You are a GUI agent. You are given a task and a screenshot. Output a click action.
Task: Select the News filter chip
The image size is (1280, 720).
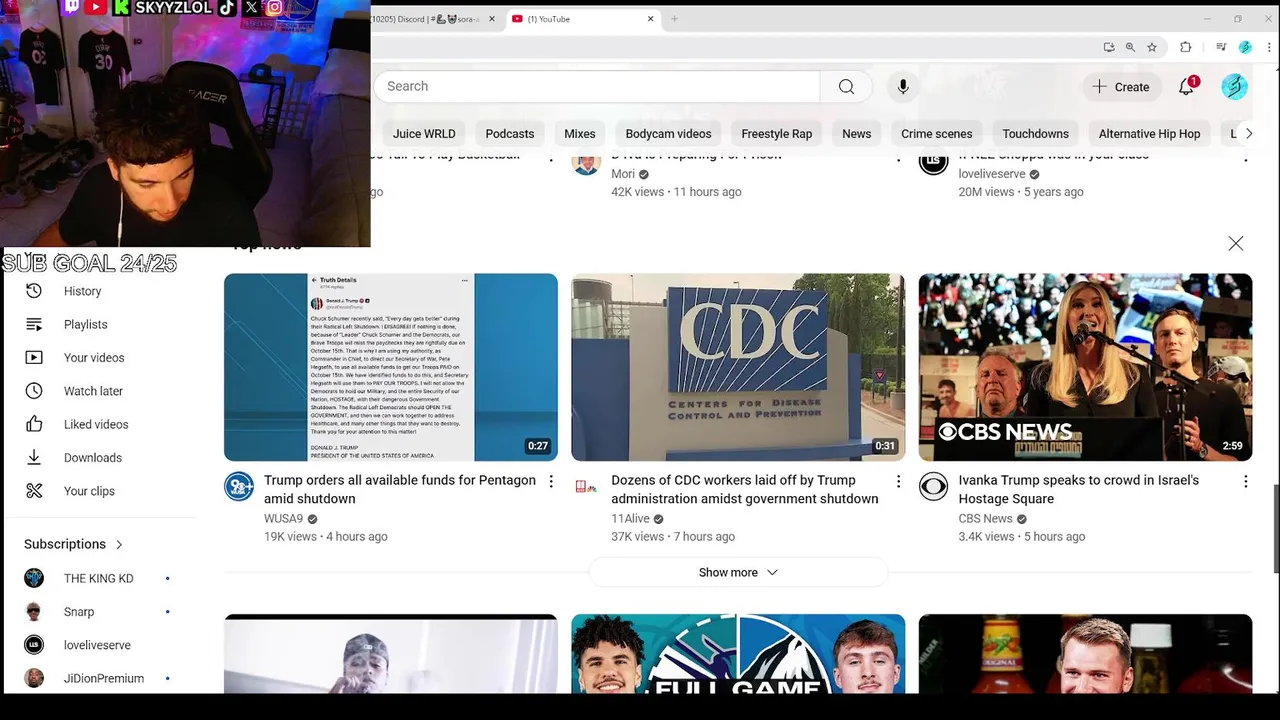coord(857,134)
